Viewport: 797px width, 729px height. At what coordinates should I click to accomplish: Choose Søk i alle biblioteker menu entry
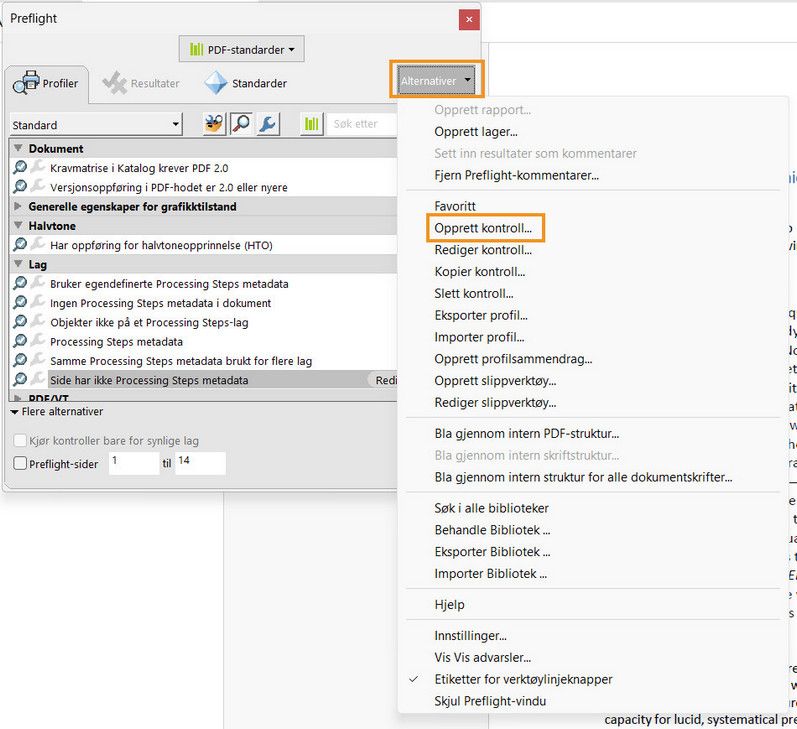tap(492, 508)
